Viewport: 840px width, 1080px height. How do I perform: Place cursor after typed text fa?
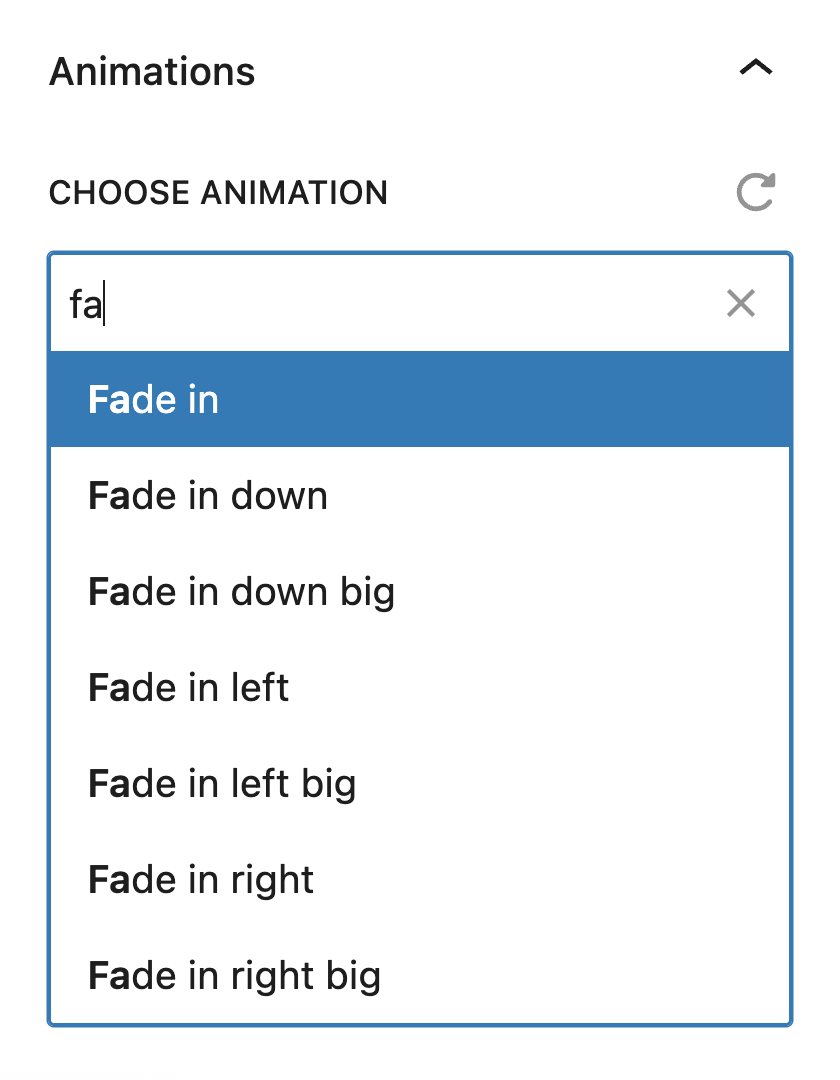coord(104,304)
